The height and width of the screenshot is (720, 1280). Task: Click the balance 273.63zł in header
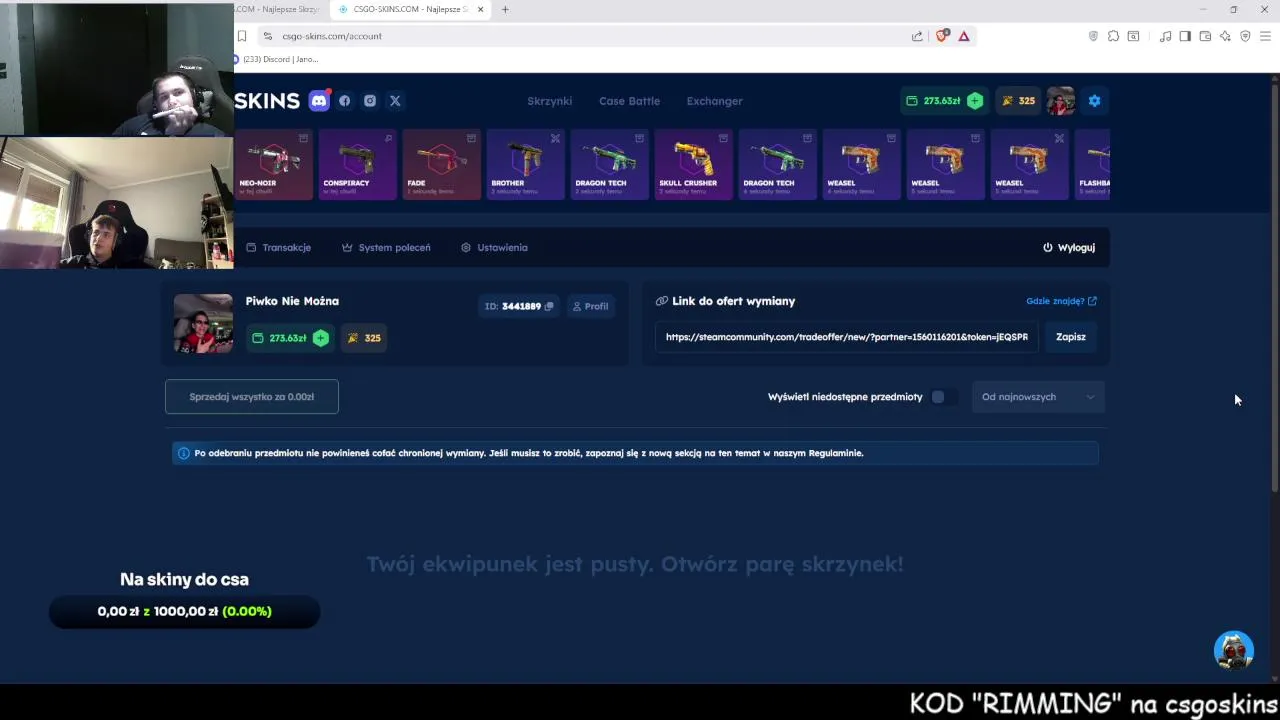[941, 101]
